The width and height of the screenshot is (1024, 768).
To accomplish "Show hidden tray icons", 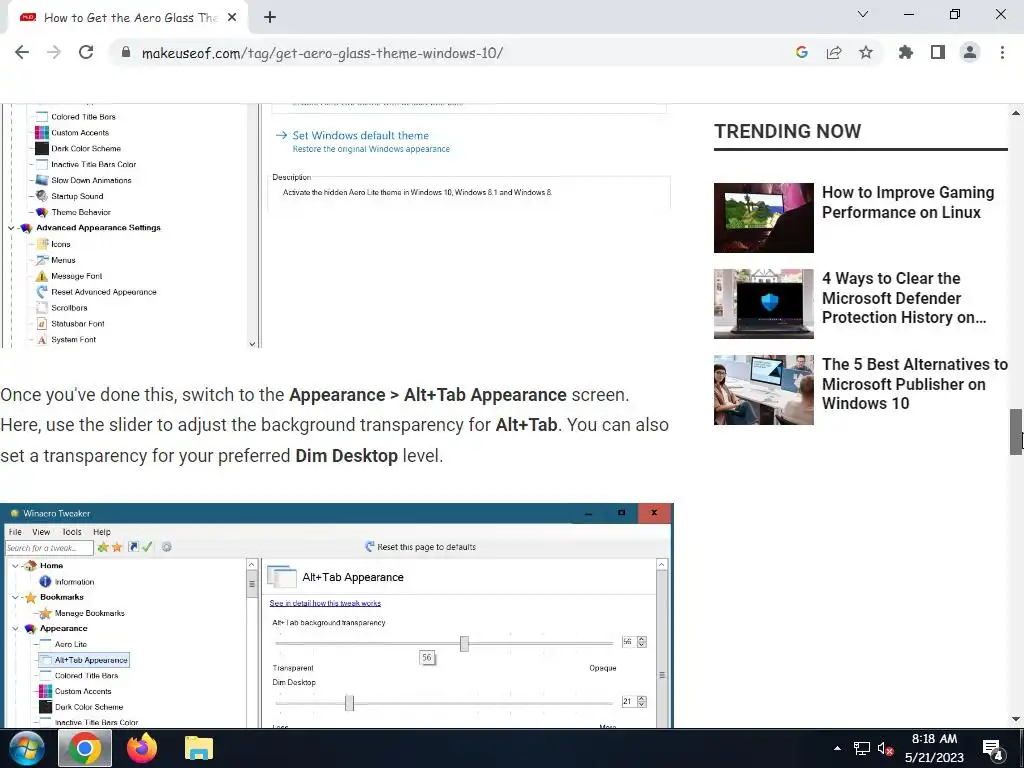I will point(837,748).
